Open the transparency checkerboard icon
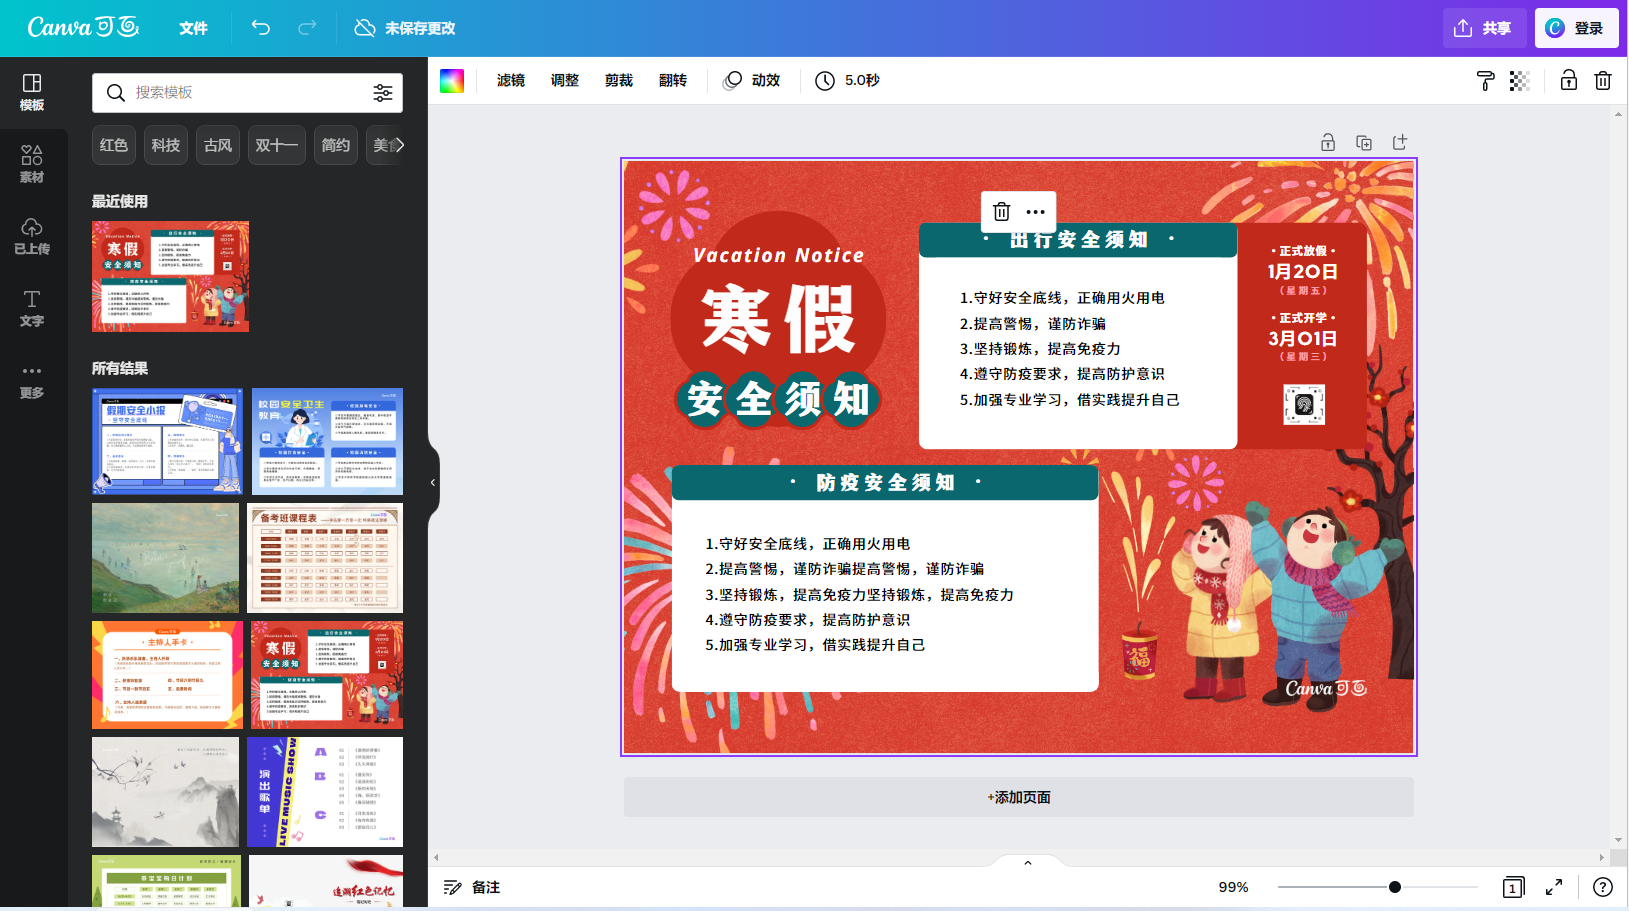Screen dimensions: 1629x911 1520,81
